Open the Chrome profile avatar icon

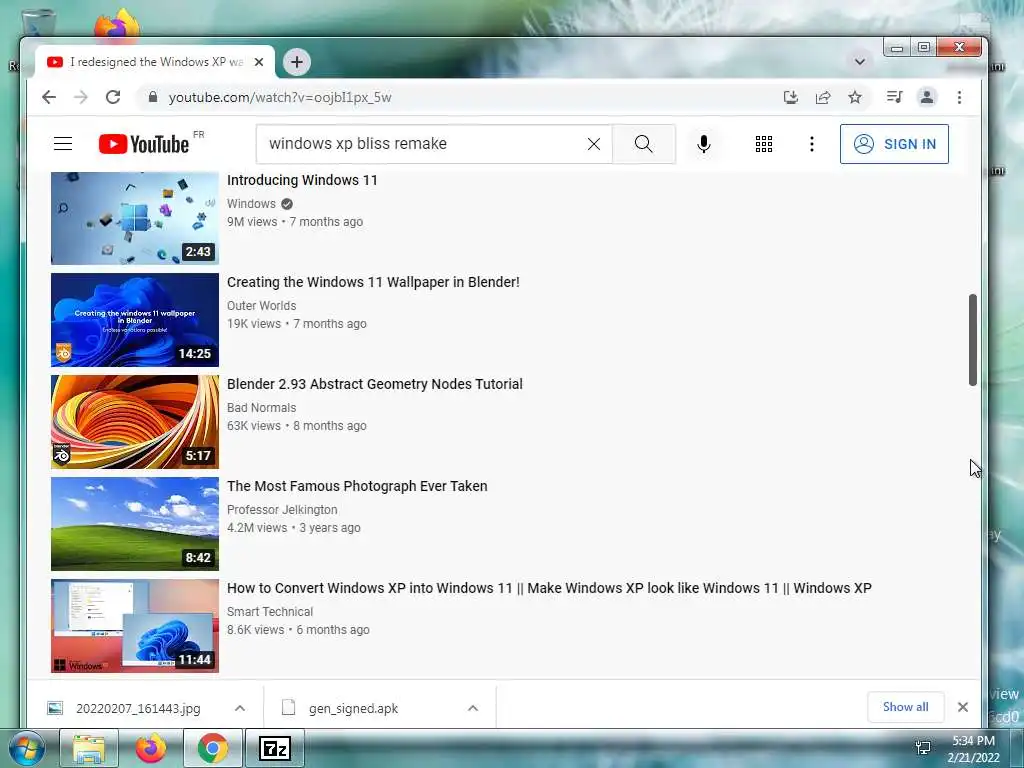pyautogui.click(x=926, y=97)
